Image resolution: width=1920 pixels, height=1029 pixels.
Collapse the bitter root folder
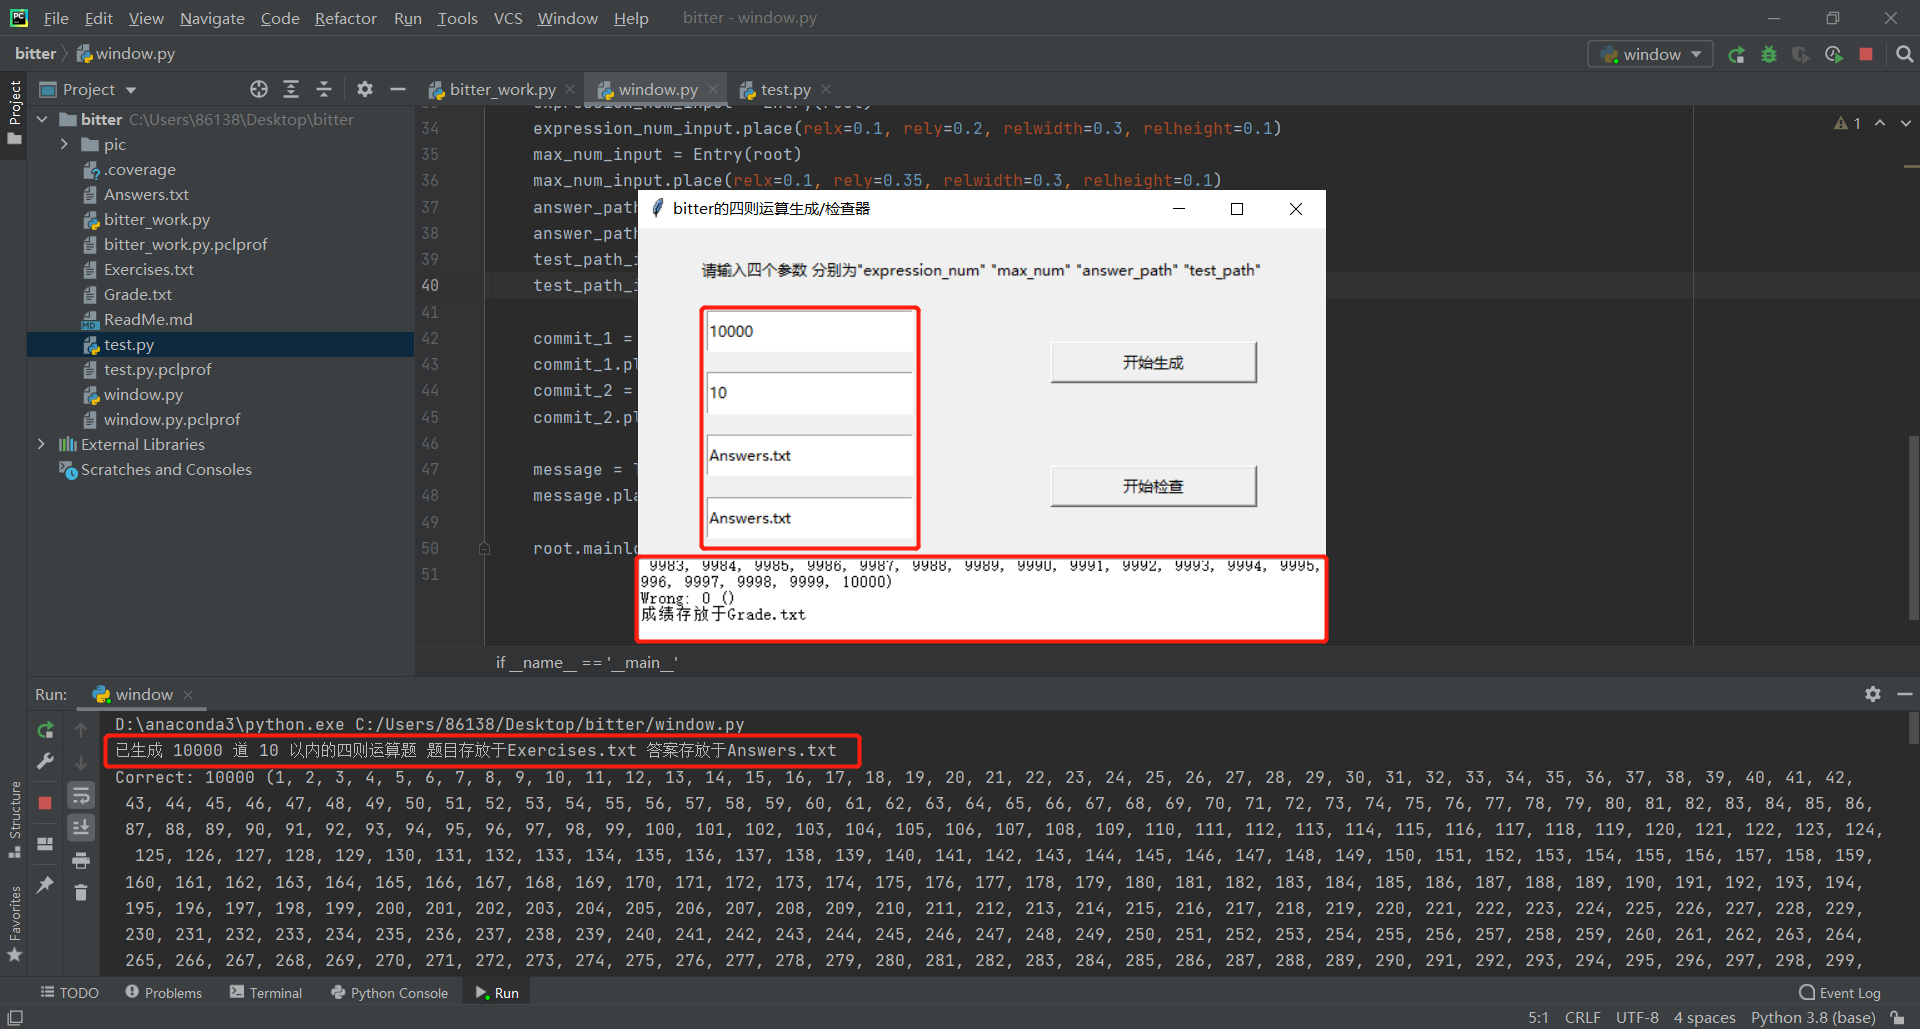point(43,120)
